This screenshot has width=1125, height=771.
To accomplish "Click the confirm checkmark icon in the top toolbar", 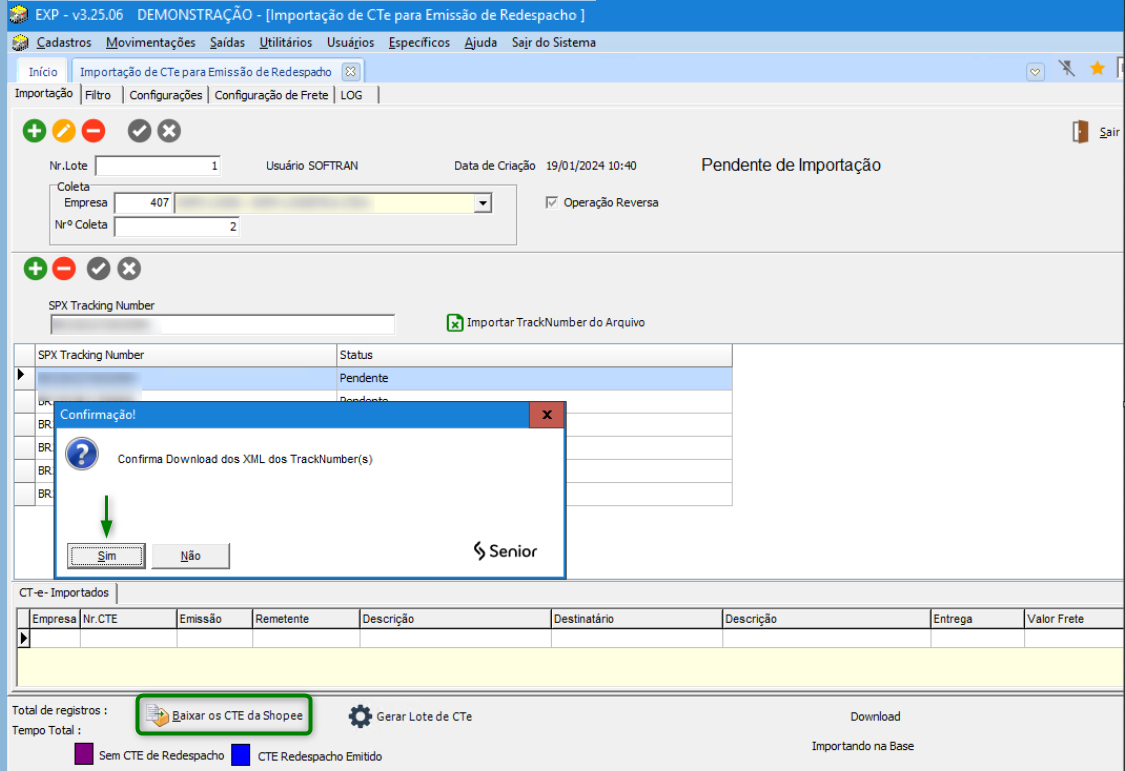I will point(139,131).
